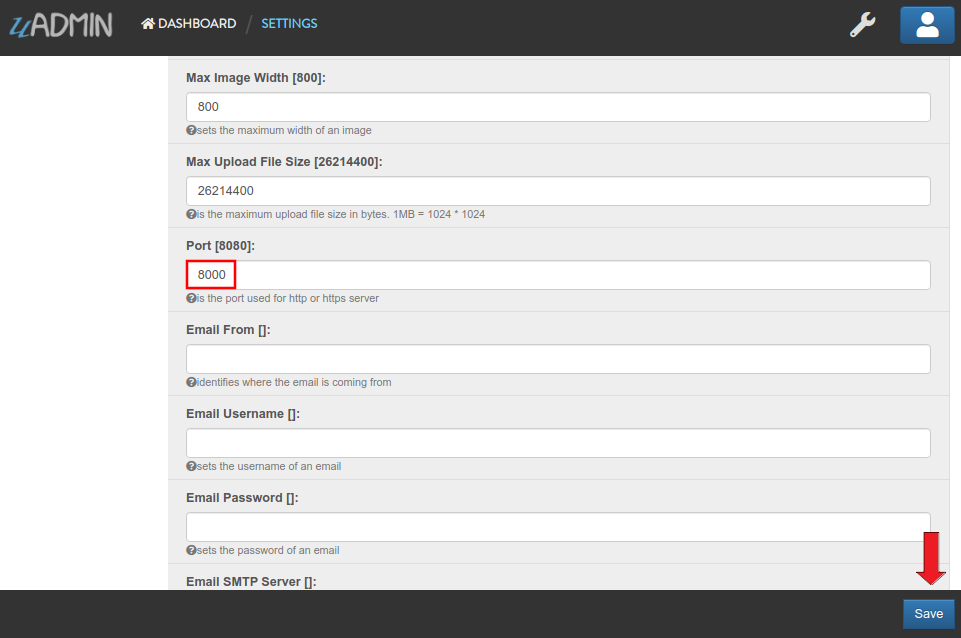Go to Dashboard breadcrumb
The width and height of the screenshot is (961, 638).
coord(189,23)
